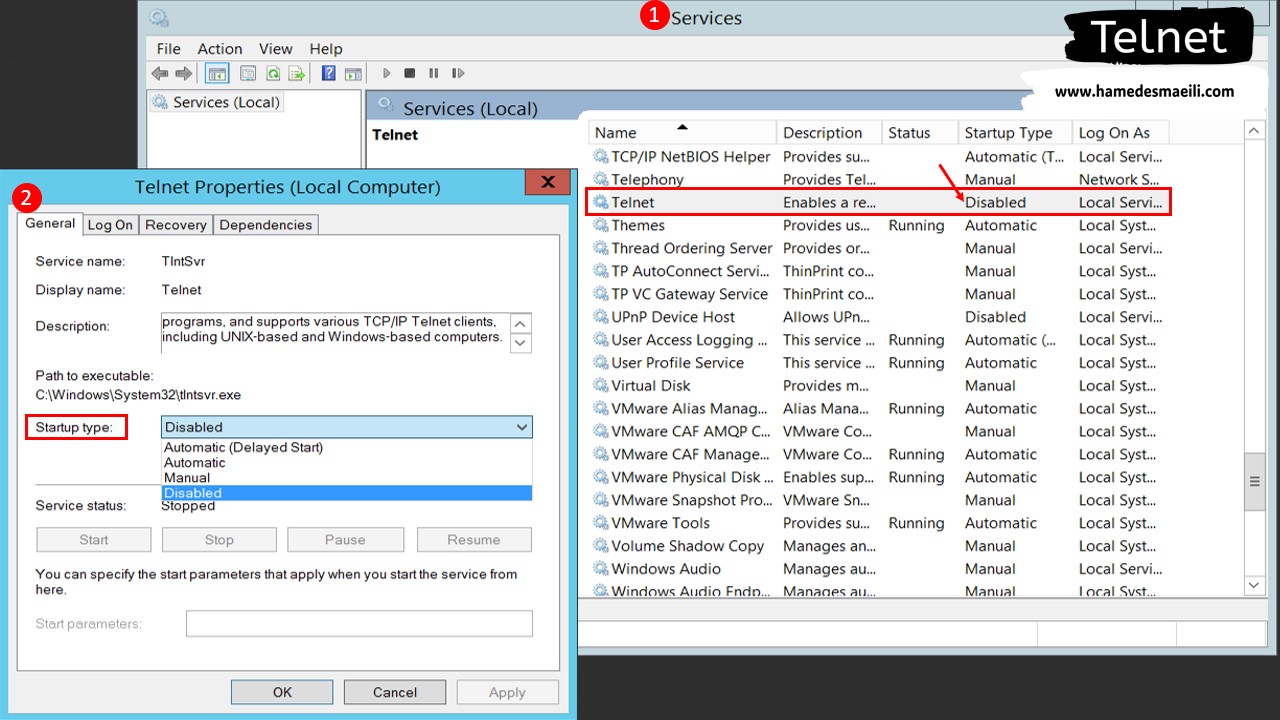Click Cancel in Telnet Properties
This screenshot has height=720, width=1280.
(x=395, y=692)
